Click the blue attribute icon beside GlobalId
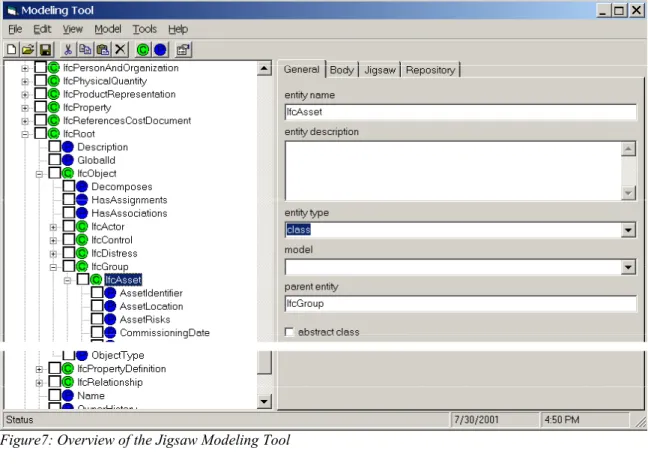The width and height of the screenshot is (648, 466). coord(68,160)
